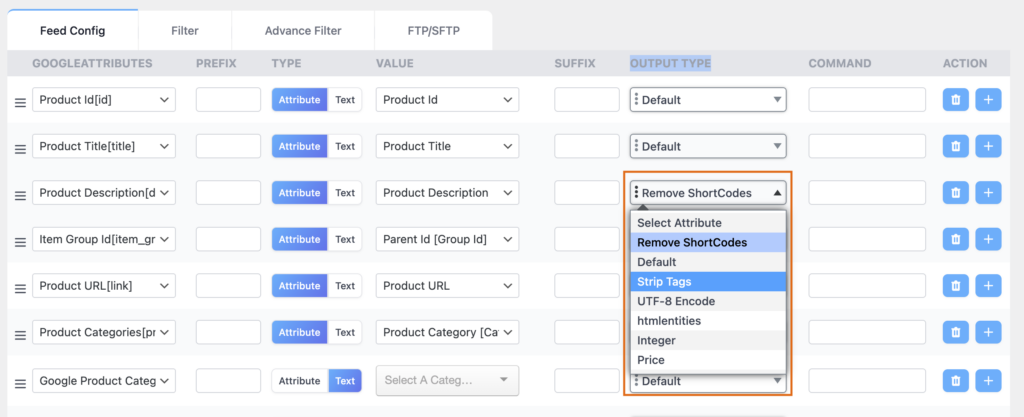
Task: Open Product Id[id] Google attribute dropdown
Action: pyautogui.click(x=103, y=100)
